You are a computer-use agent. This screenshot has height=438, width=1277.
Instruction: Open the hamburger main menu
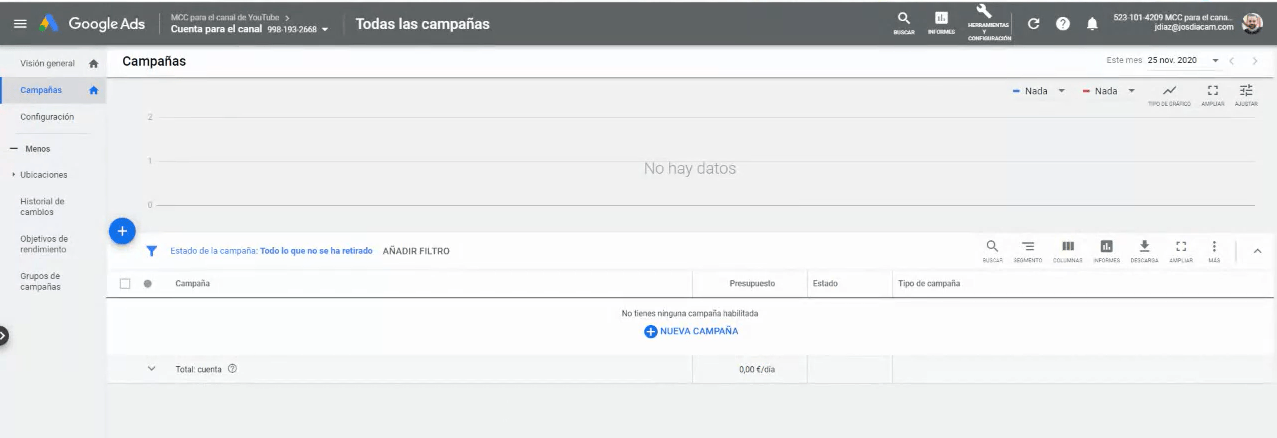point(20,23)
